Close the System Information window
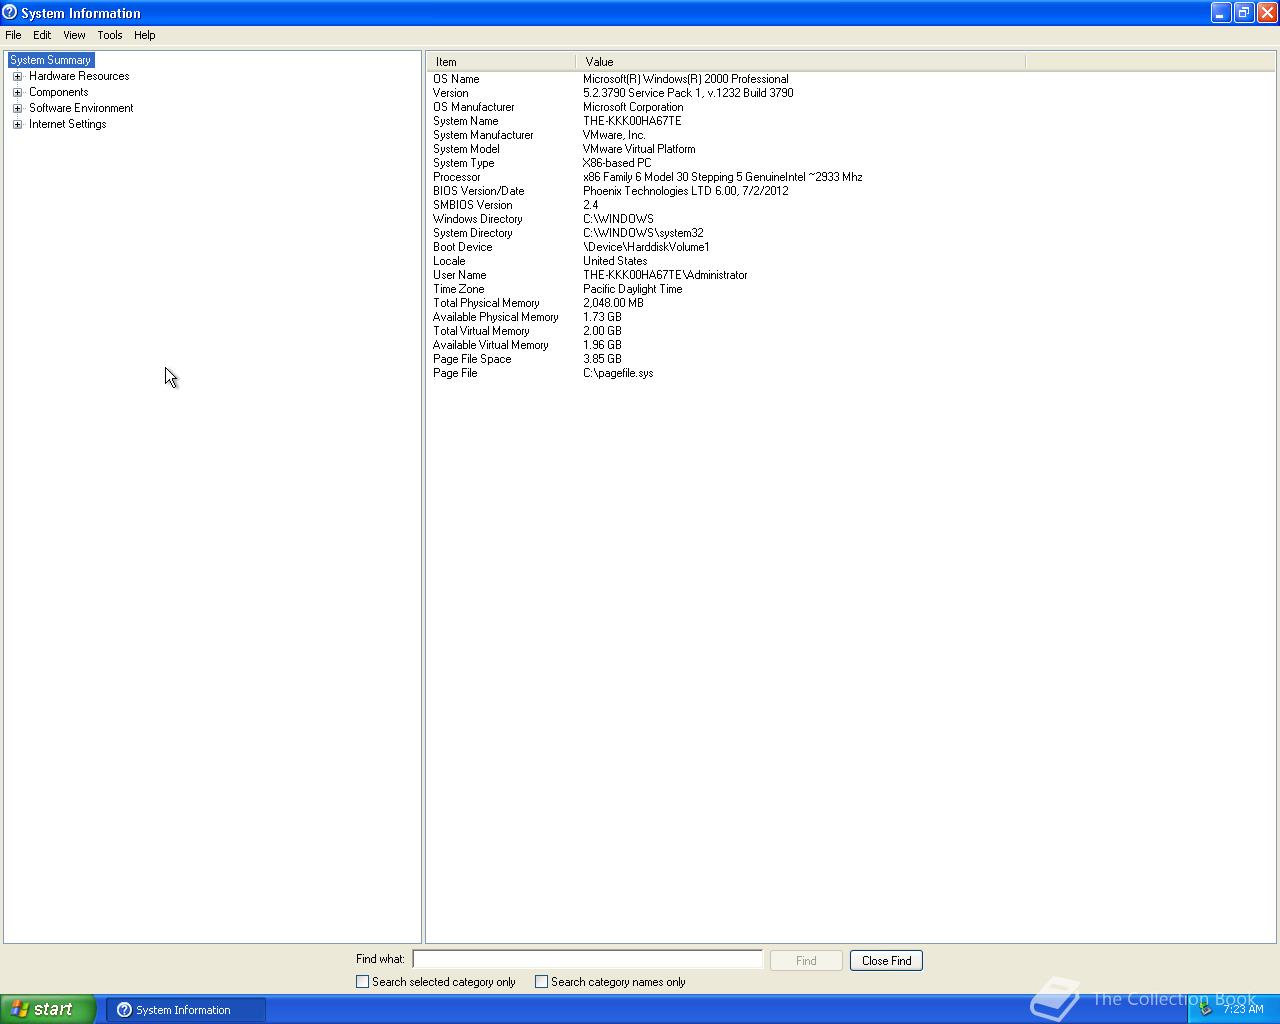Viewport: 1280px width, 1024px height. [1267, 13]
